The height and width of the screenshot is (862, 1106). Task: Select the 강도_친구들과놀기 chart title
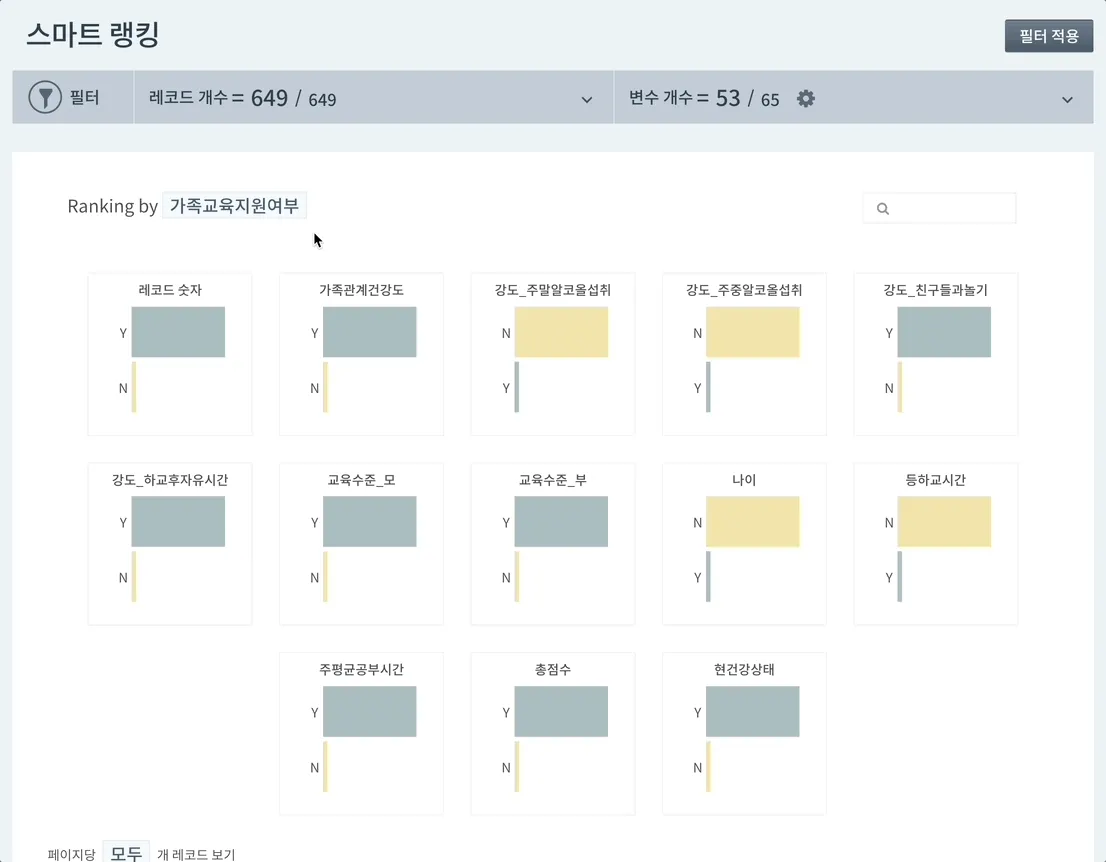(x=935, y=290)
